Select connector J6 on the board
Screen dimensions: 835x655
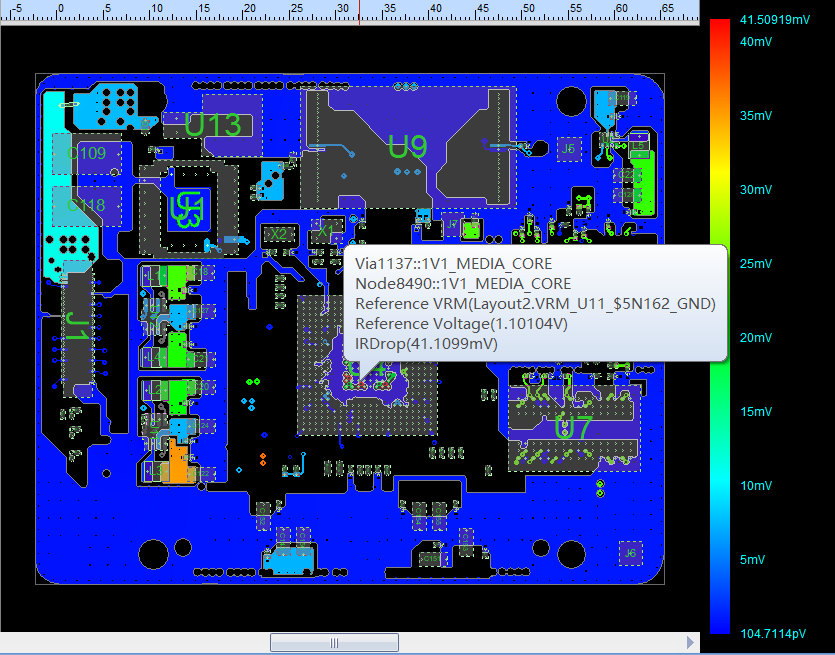pyautogui.click(x=631, y=553)
